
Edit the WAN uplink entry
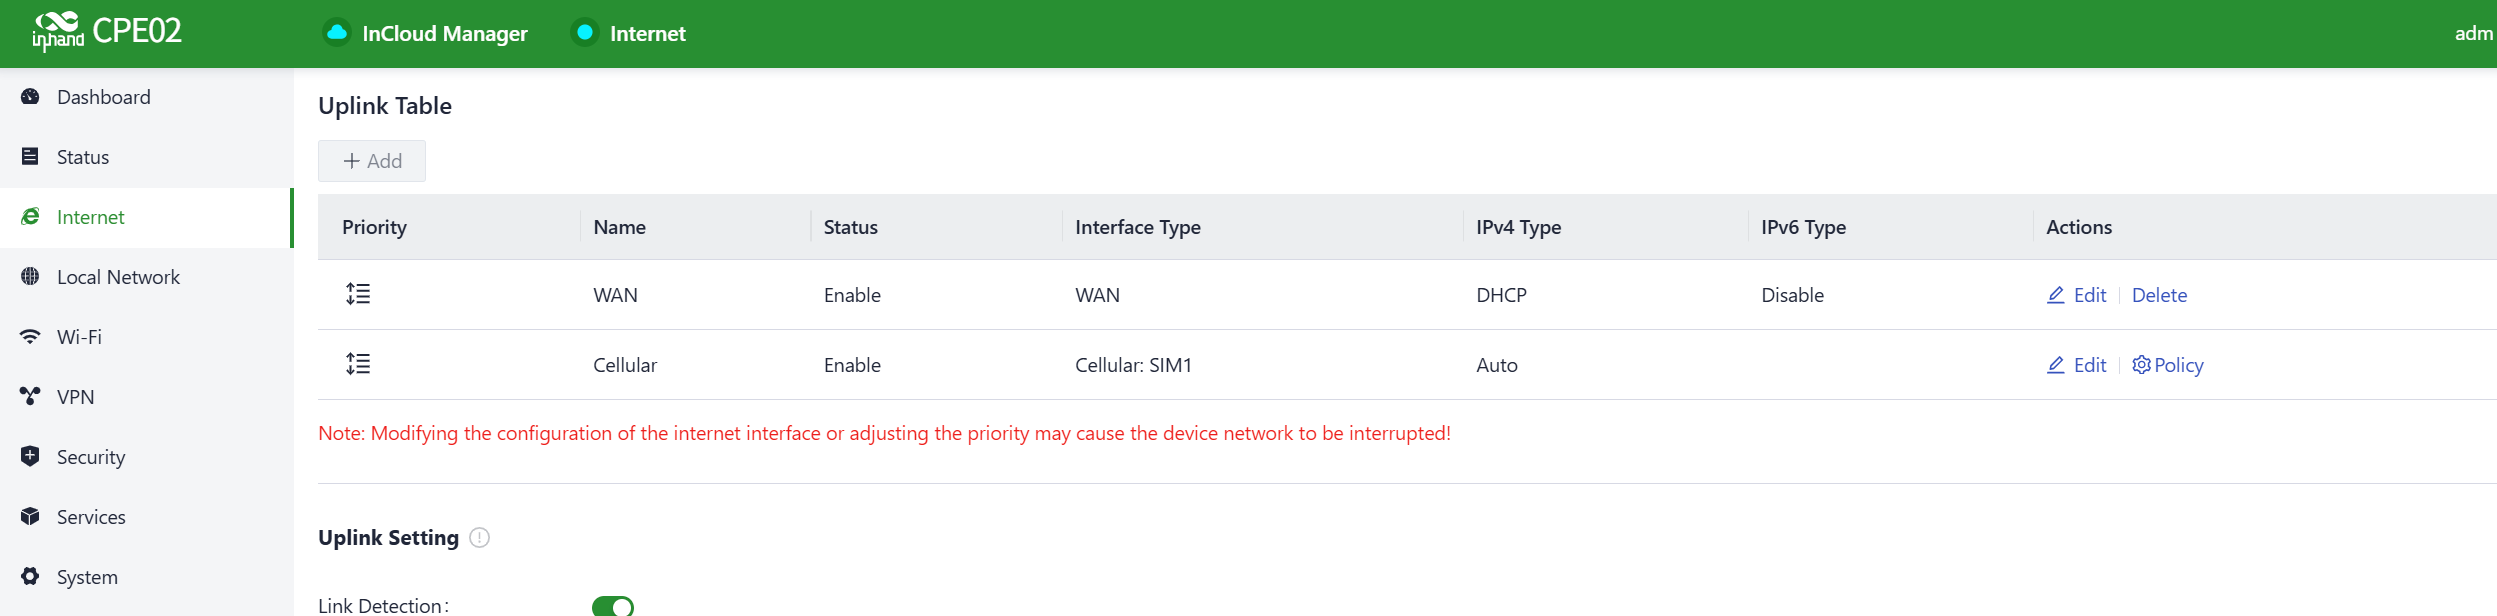(x=2077, y=295)
